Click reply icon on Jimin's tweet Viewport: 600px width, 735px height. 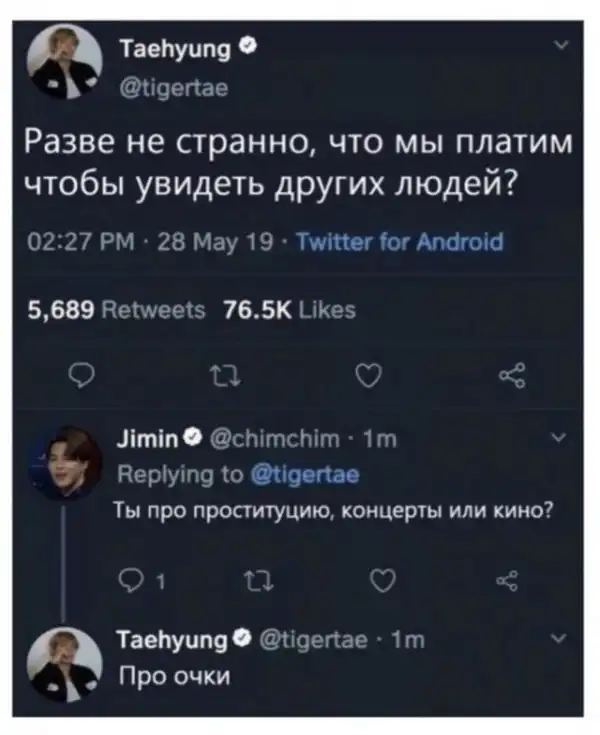(x=131, y=579)
